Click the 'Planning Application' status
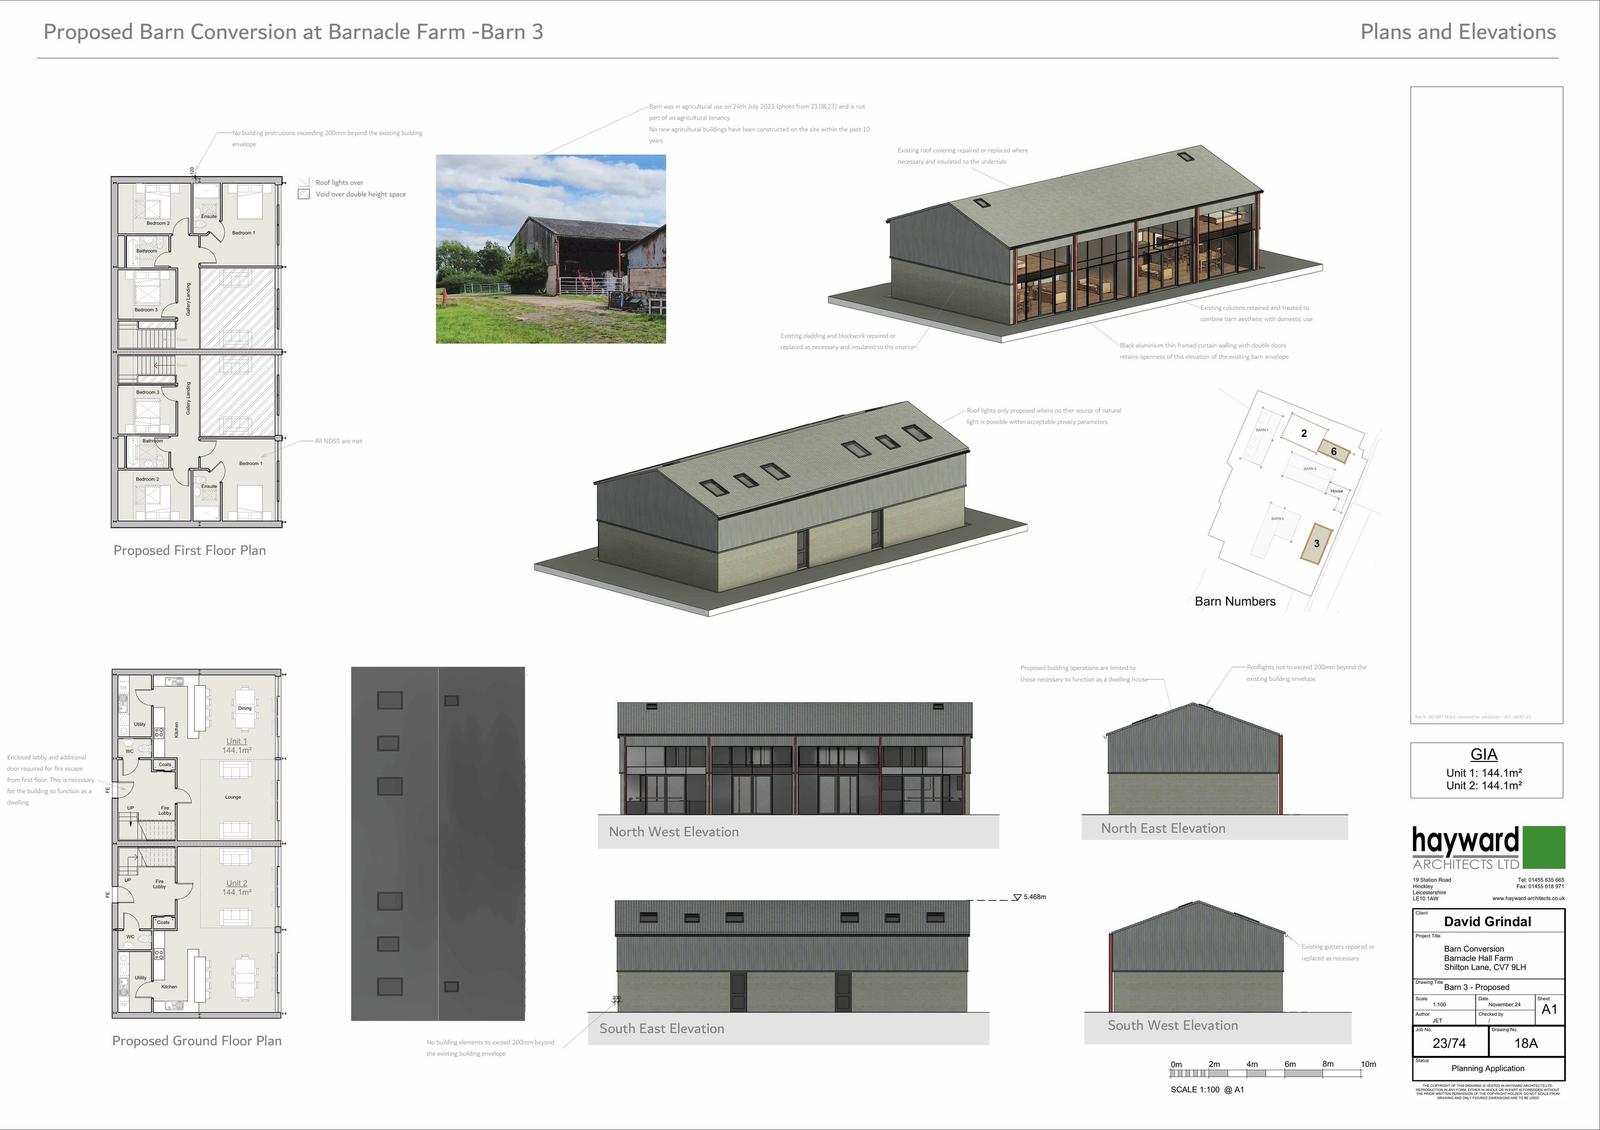 [x=1488, y=1069]
